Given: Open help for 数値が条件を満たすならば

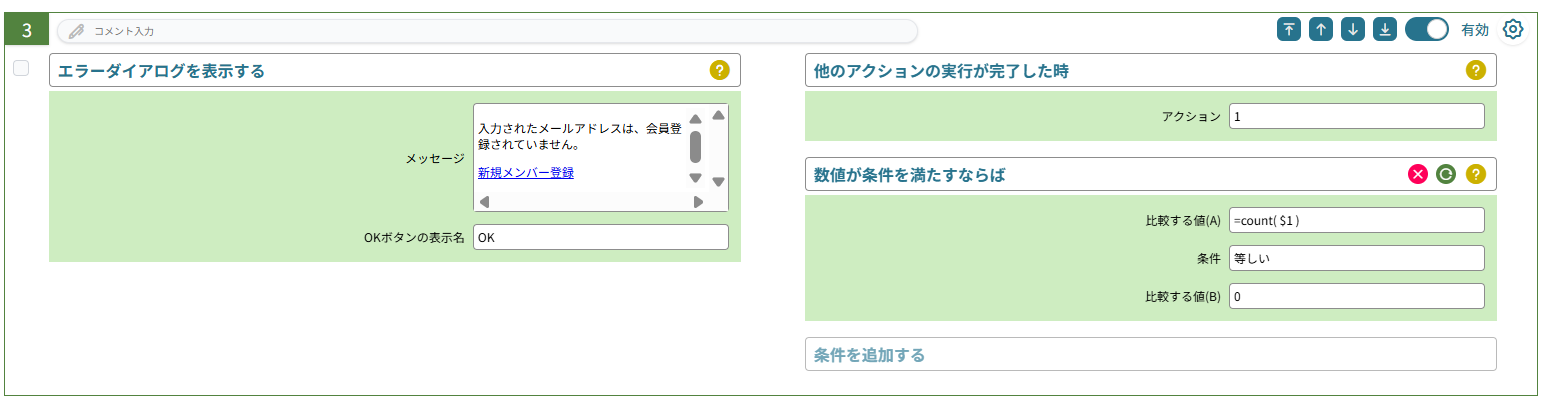Looking at the screenshot, I should coord(1476,174).
